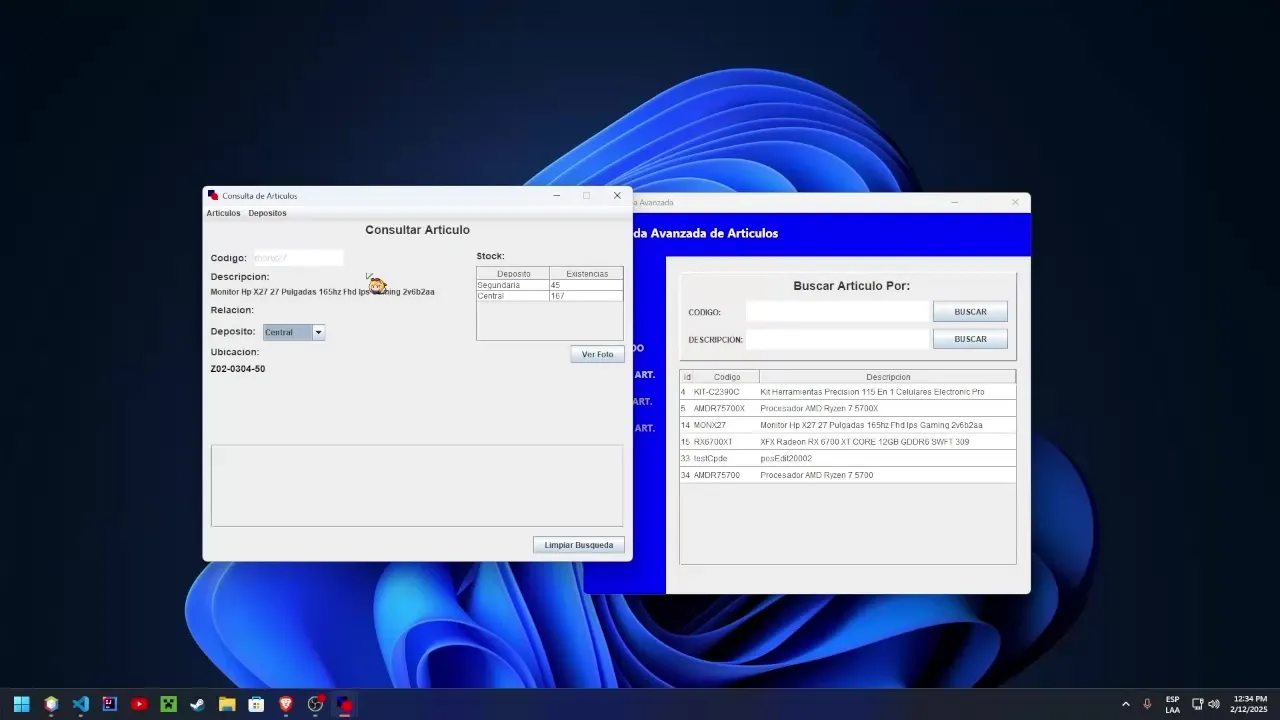Viewport: 1280px width, 720px height.
Task: Click the Id column header in results table
Action: 686,377
